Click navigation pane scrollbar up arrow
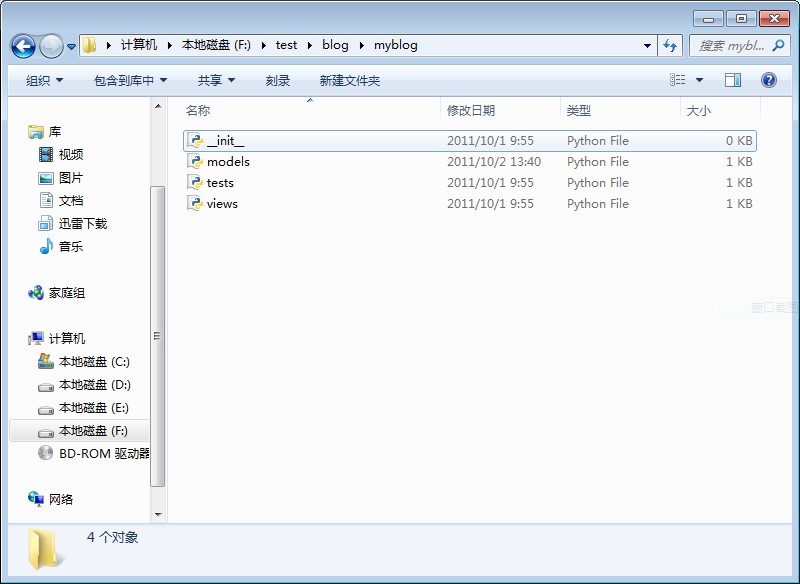This screenshot has width=800, height=584. point(158,106)
